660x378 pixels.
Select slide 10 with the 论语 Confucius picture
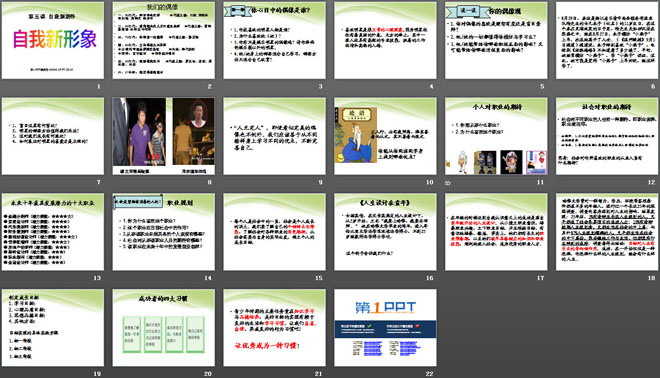click(385, 136)
